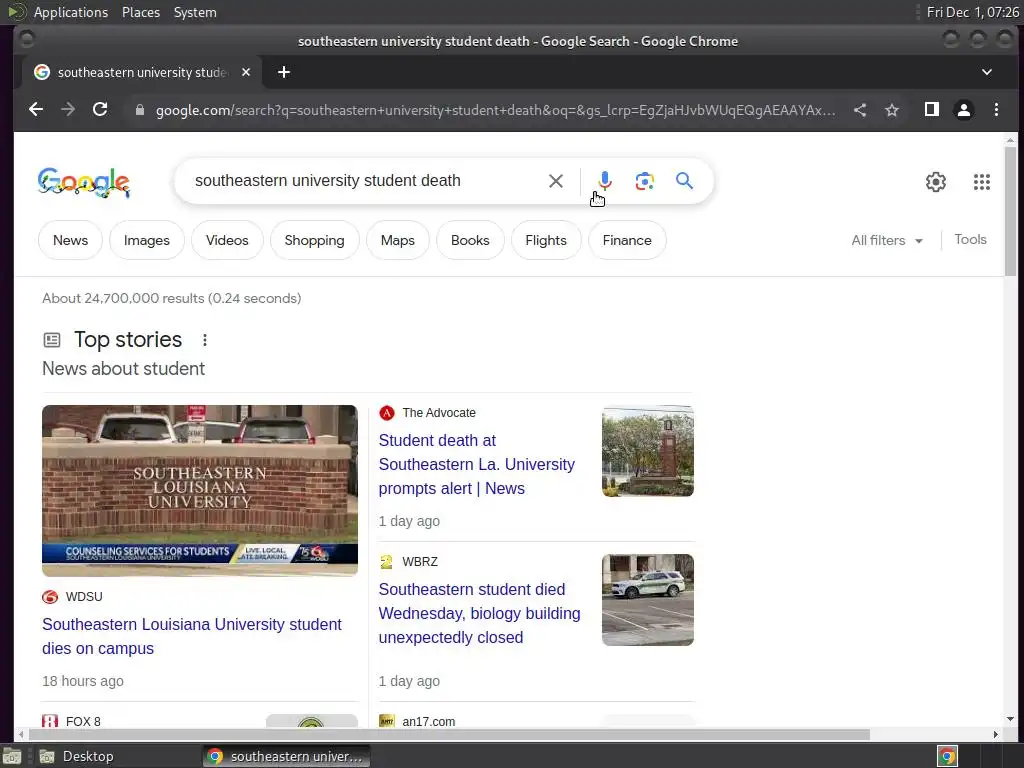This screenshot has height=768, width=1024.
Task: Click into the Google search box
Action: click(x=366, y=181)
